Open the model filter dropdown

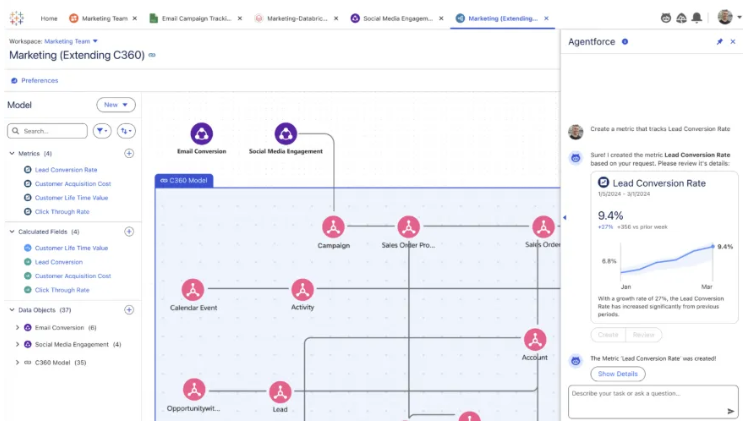(x=102, y=131)
